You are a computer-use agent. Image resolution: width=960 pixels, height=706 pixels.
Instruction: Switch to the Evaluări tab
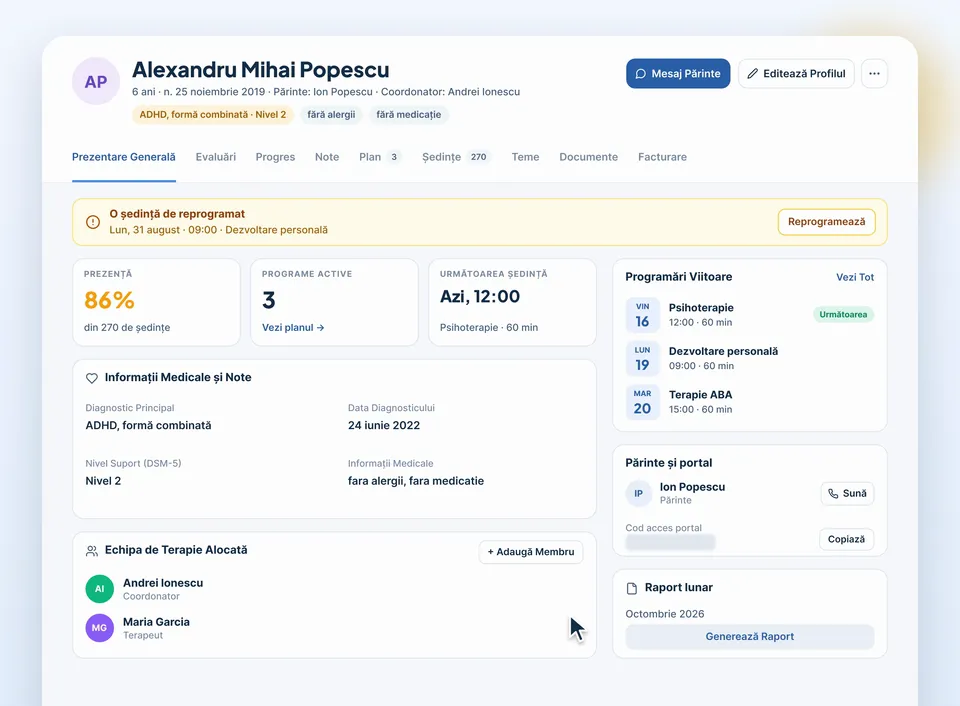[216, 157]
